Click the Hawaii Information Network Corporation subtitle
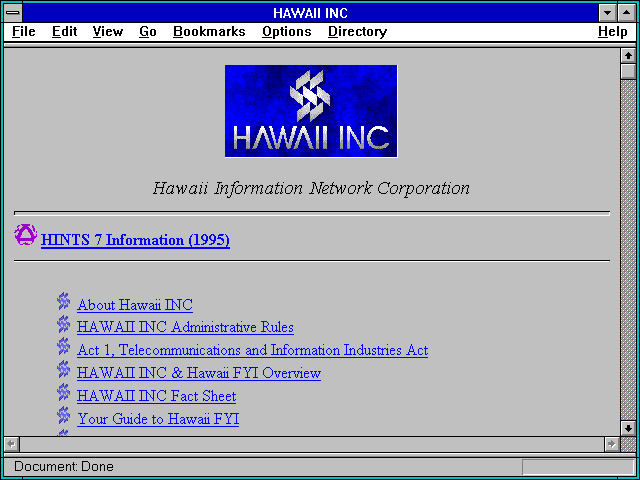Viewport: 640px width, 480px height. click(x=311, y=189)
